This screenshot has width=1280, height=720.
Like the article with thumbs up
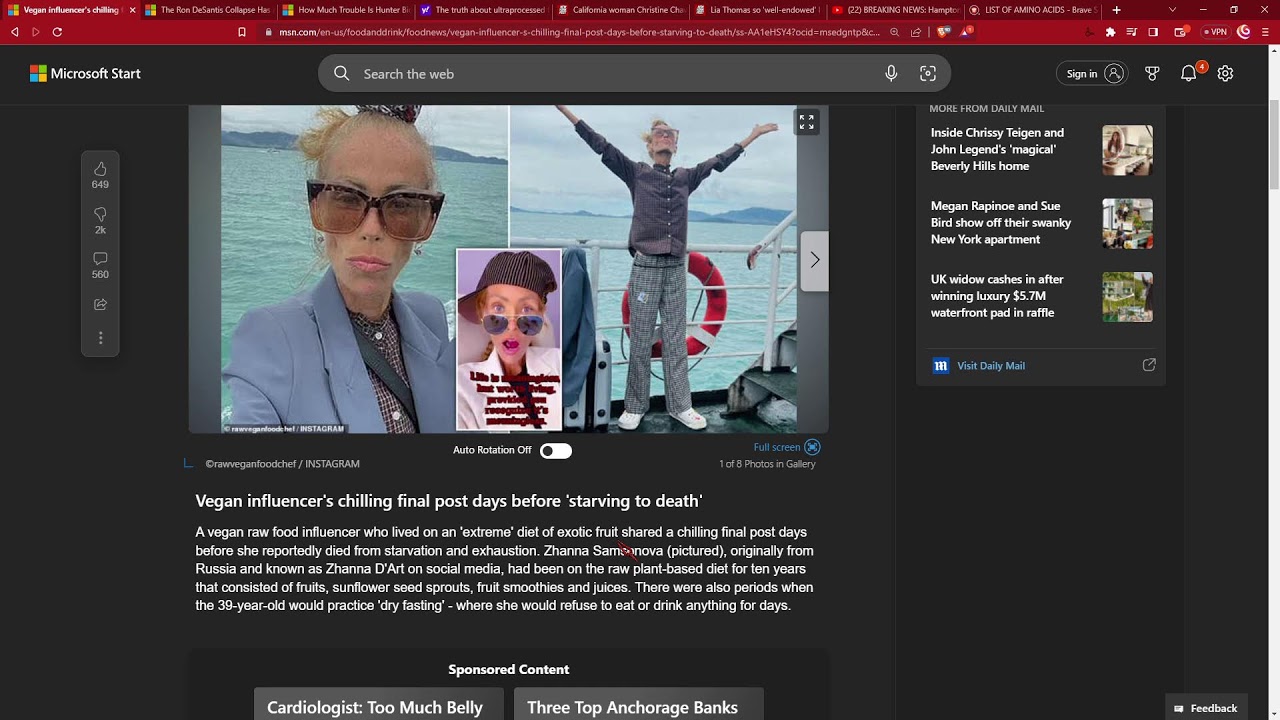[100, 168]
